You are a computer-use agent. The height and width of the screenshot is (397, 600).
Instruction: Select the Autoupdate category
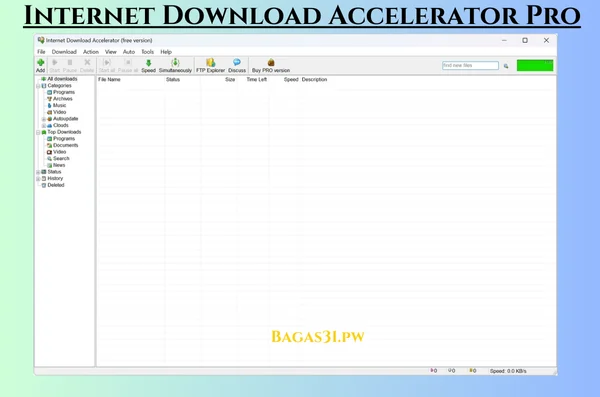(x=65, y=119)
